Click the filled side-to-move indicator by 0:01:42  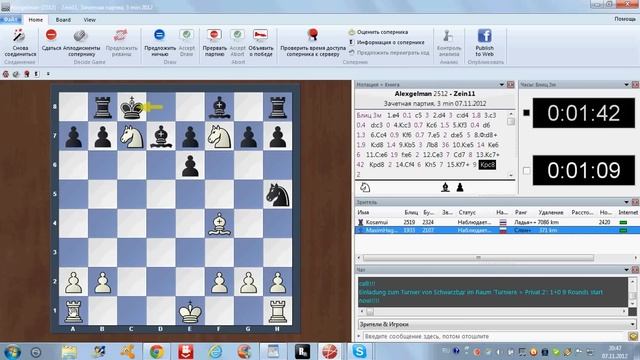pos(526,113)
